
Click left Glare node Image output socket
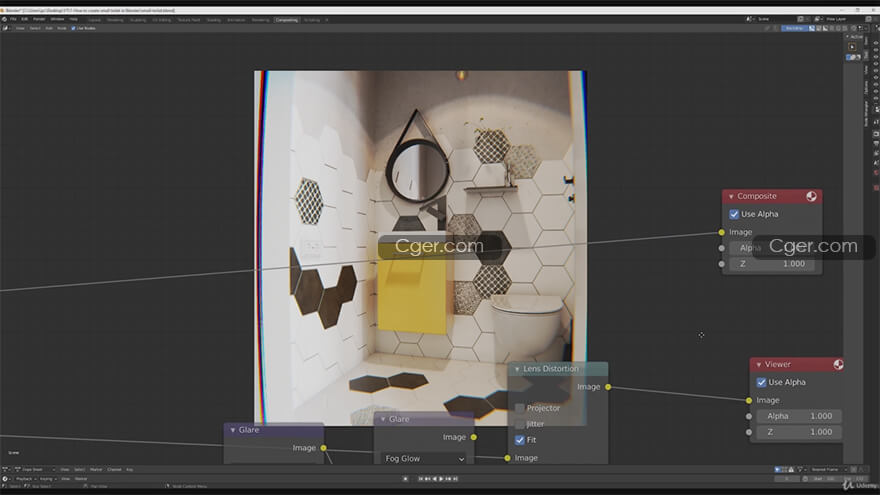click(323, 448)
